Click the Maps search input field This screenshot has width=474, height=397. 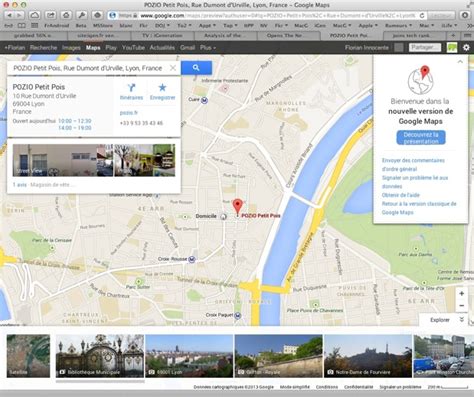click(x=88, y=68)
